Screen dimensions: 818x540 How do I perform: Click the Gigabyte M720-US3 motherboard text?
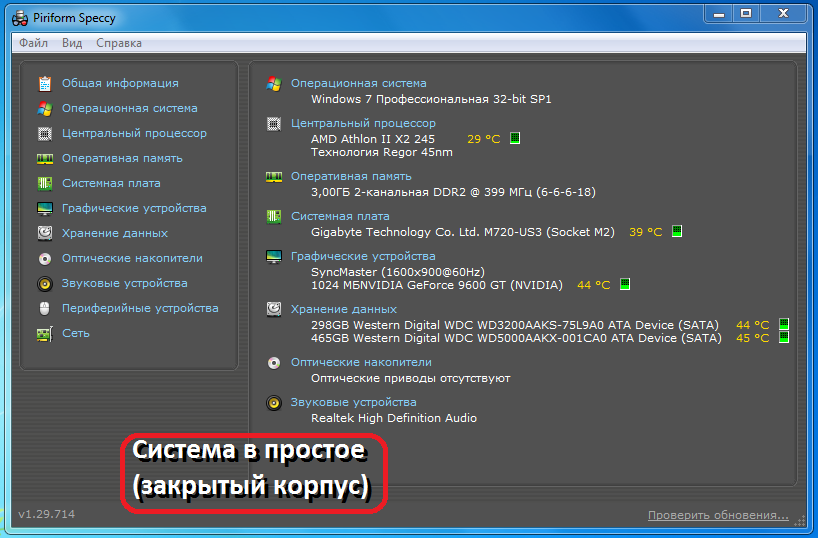(x=463, y=232)
